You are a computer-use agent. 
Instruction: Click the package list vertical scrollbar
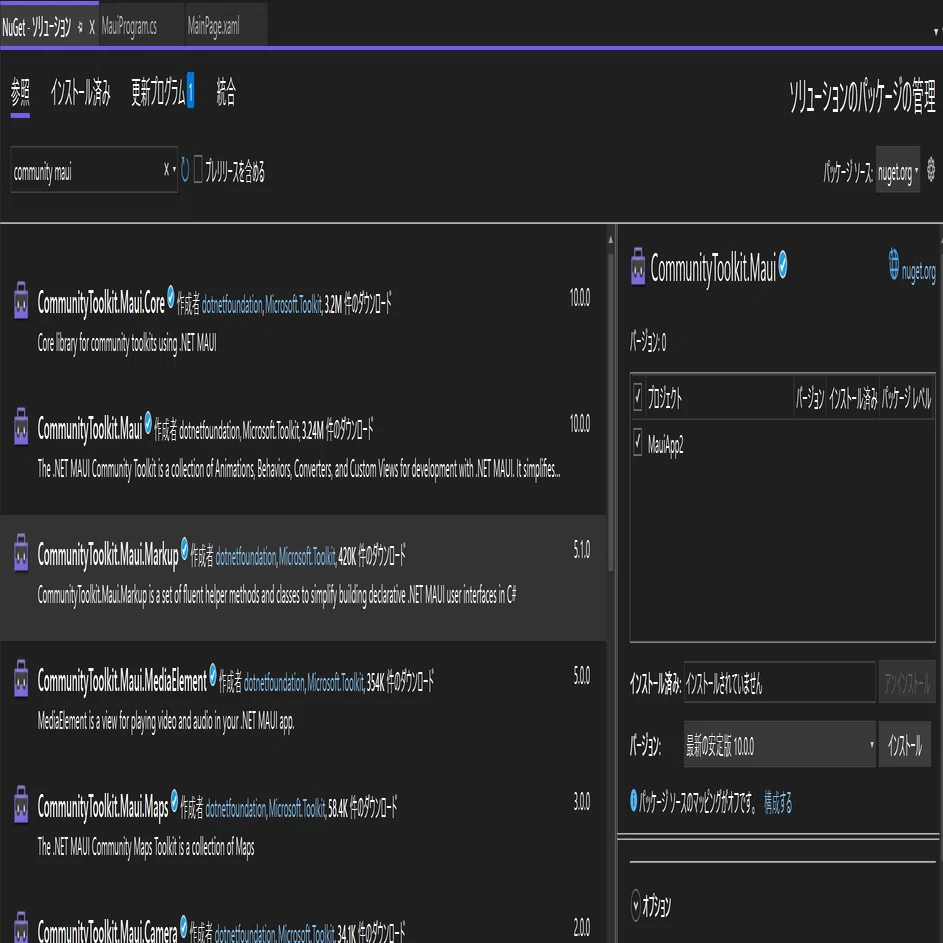coord(610,415)
